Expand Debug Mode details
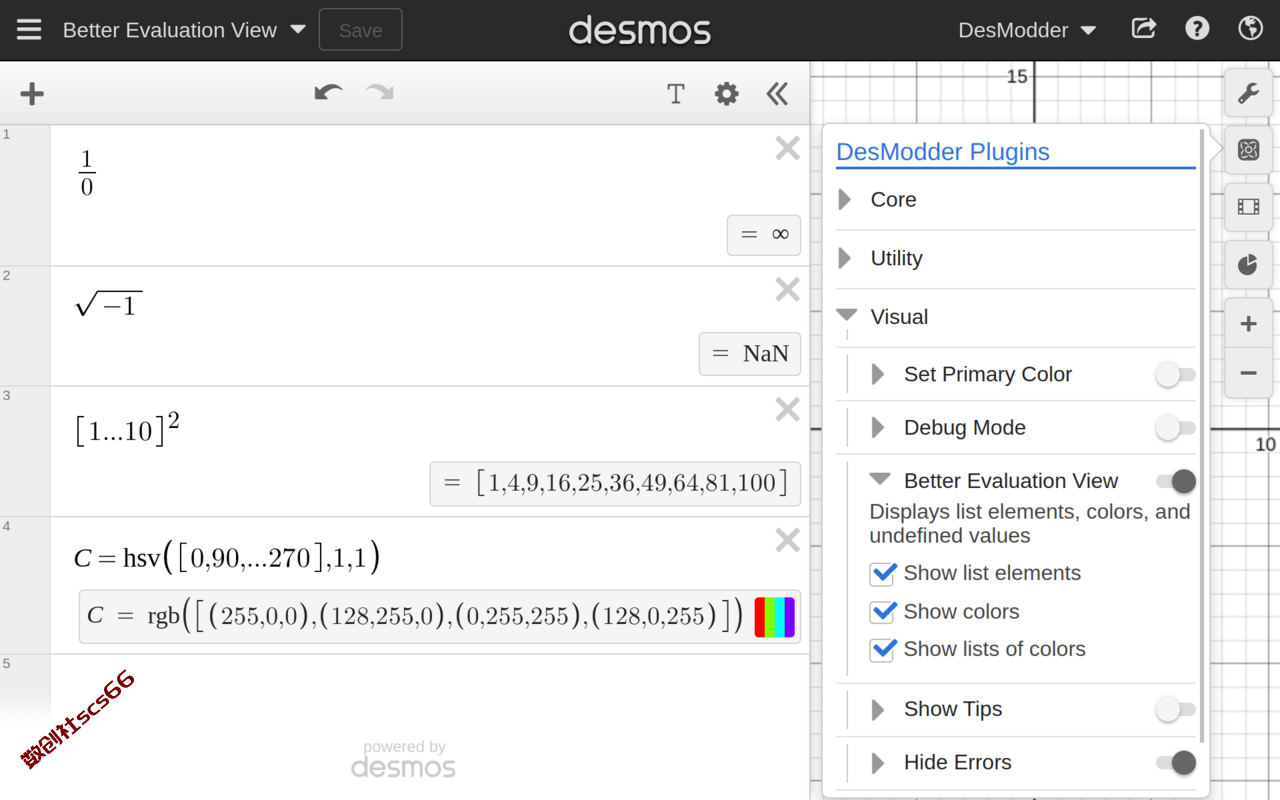 [x=878, y=428]
